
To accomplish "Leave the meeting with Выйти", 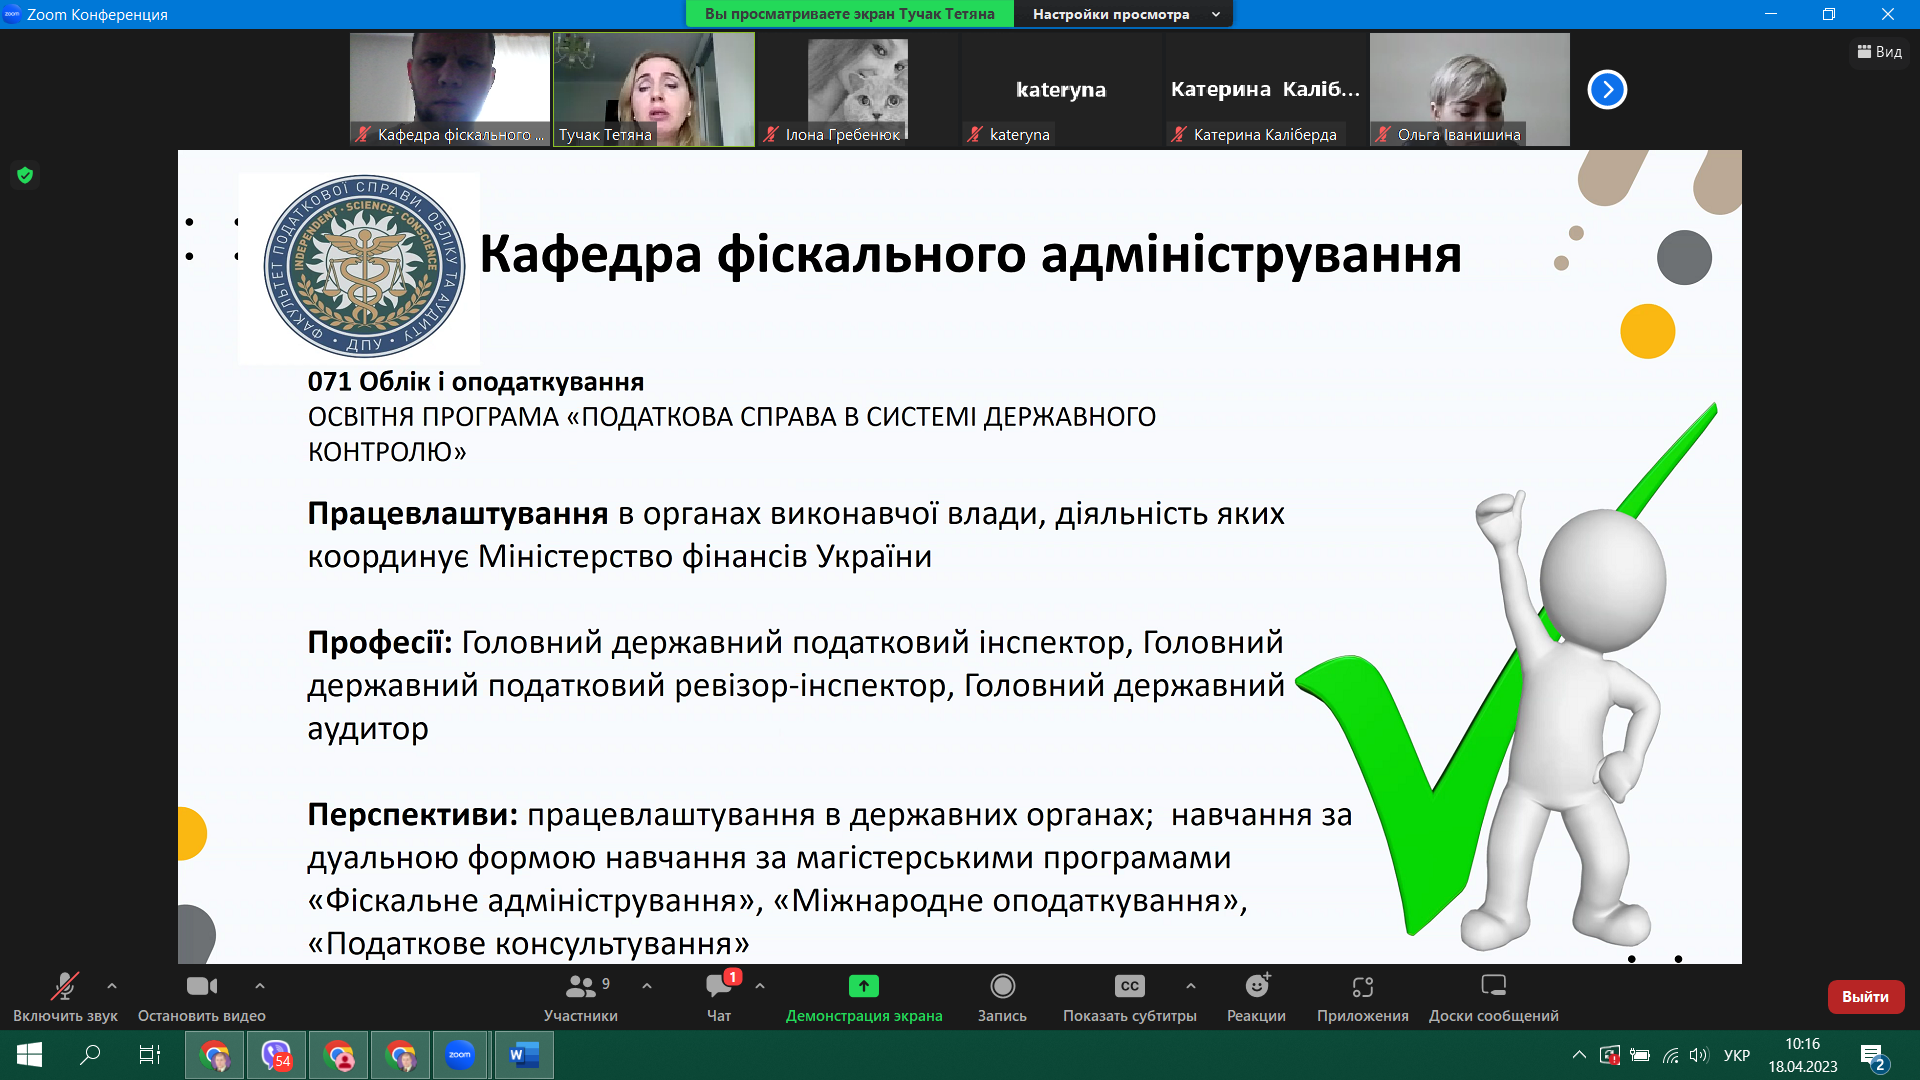I will pyautogui.click(x=1866, y=997).
